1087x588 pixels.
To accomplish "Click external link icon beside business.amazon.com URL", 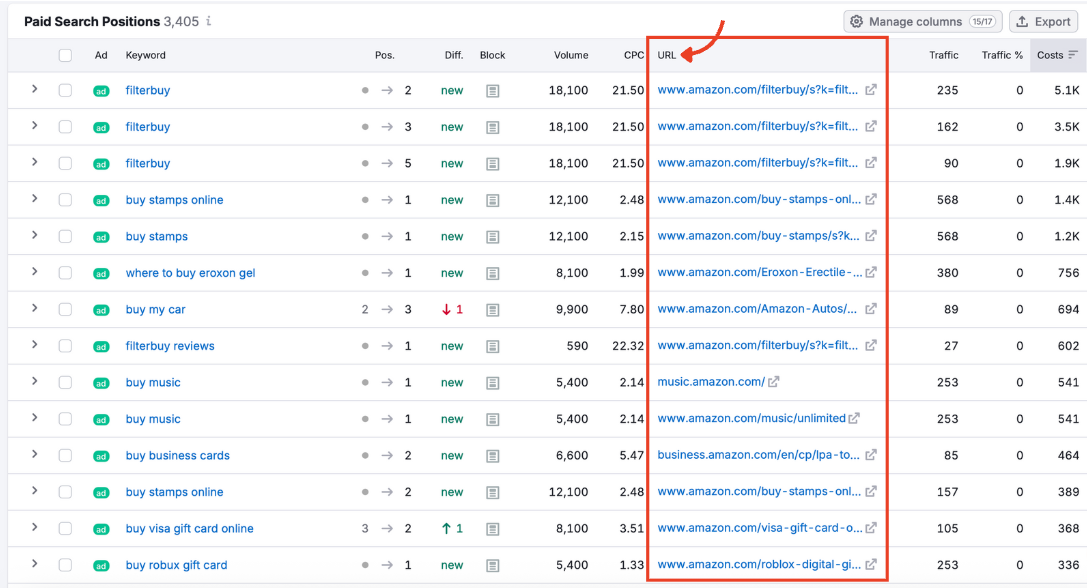I will [869, 455].
